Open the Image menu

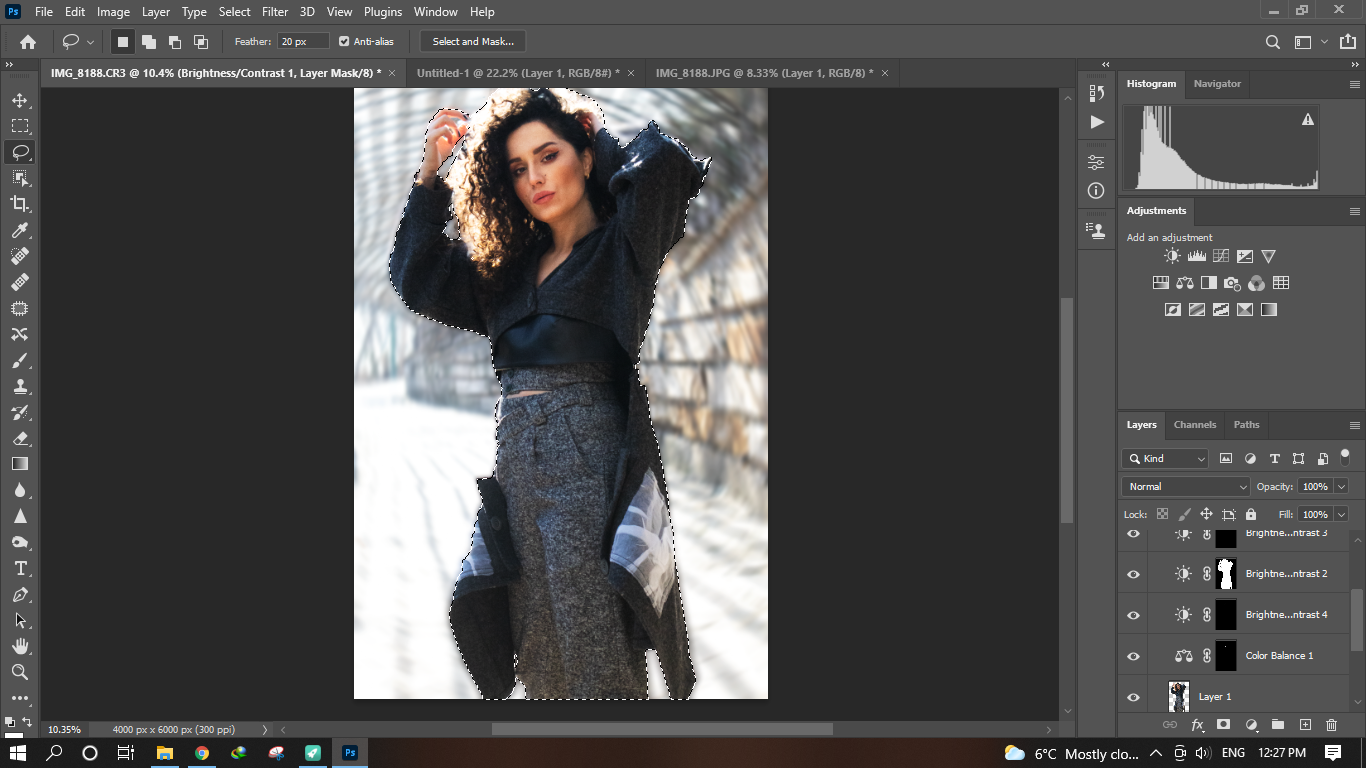[113, 12]
